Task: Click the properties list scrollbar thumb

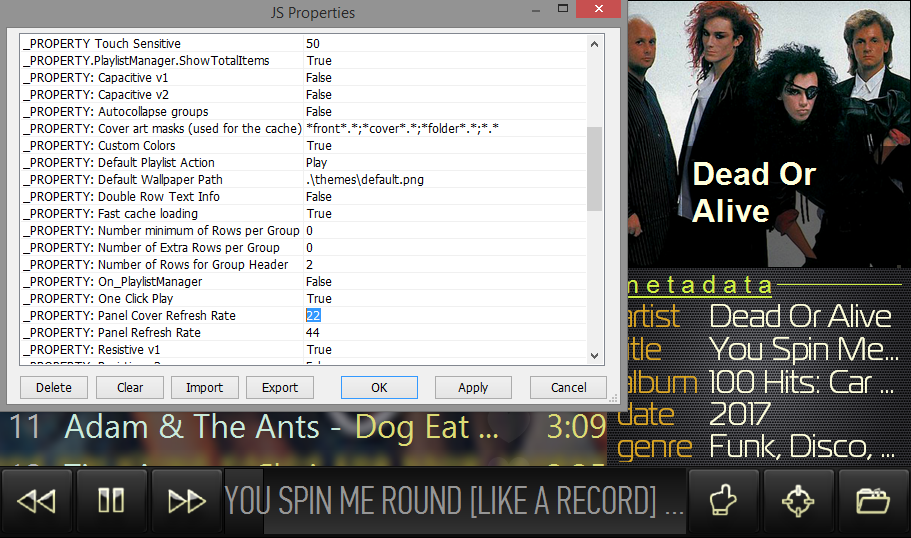Action: click(594, 168)
